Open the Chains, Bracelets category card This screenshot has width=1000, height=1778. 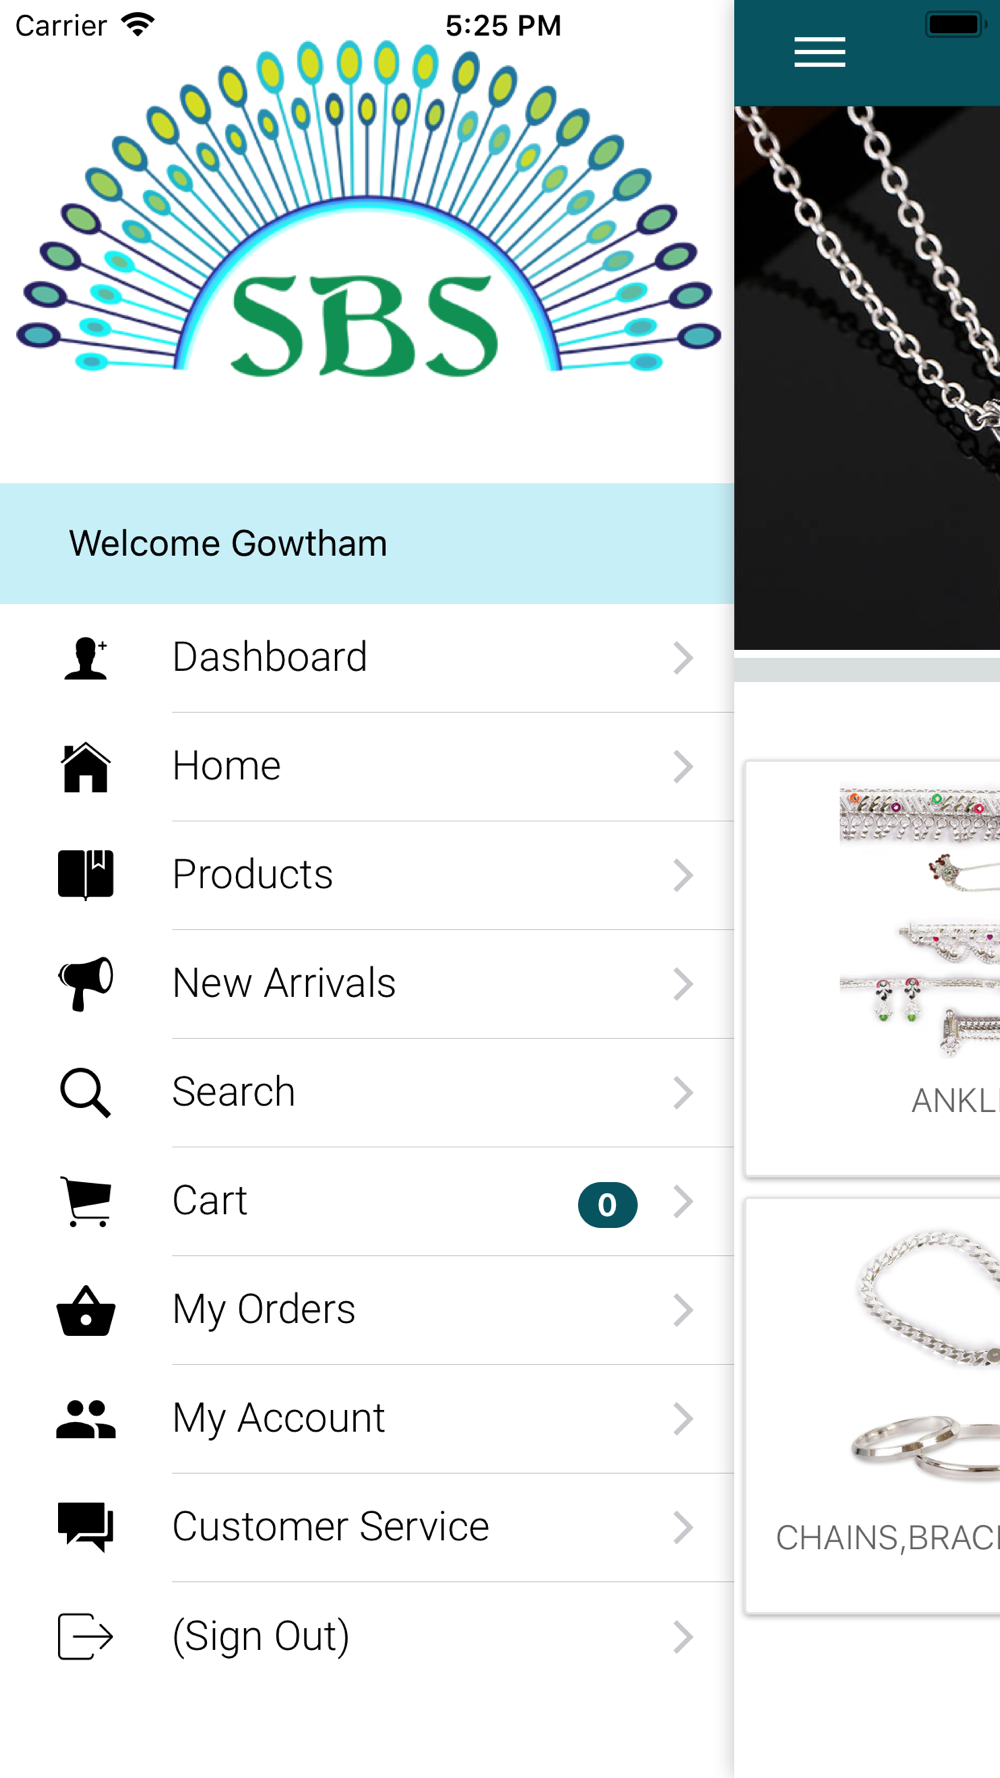[872, 1406]
